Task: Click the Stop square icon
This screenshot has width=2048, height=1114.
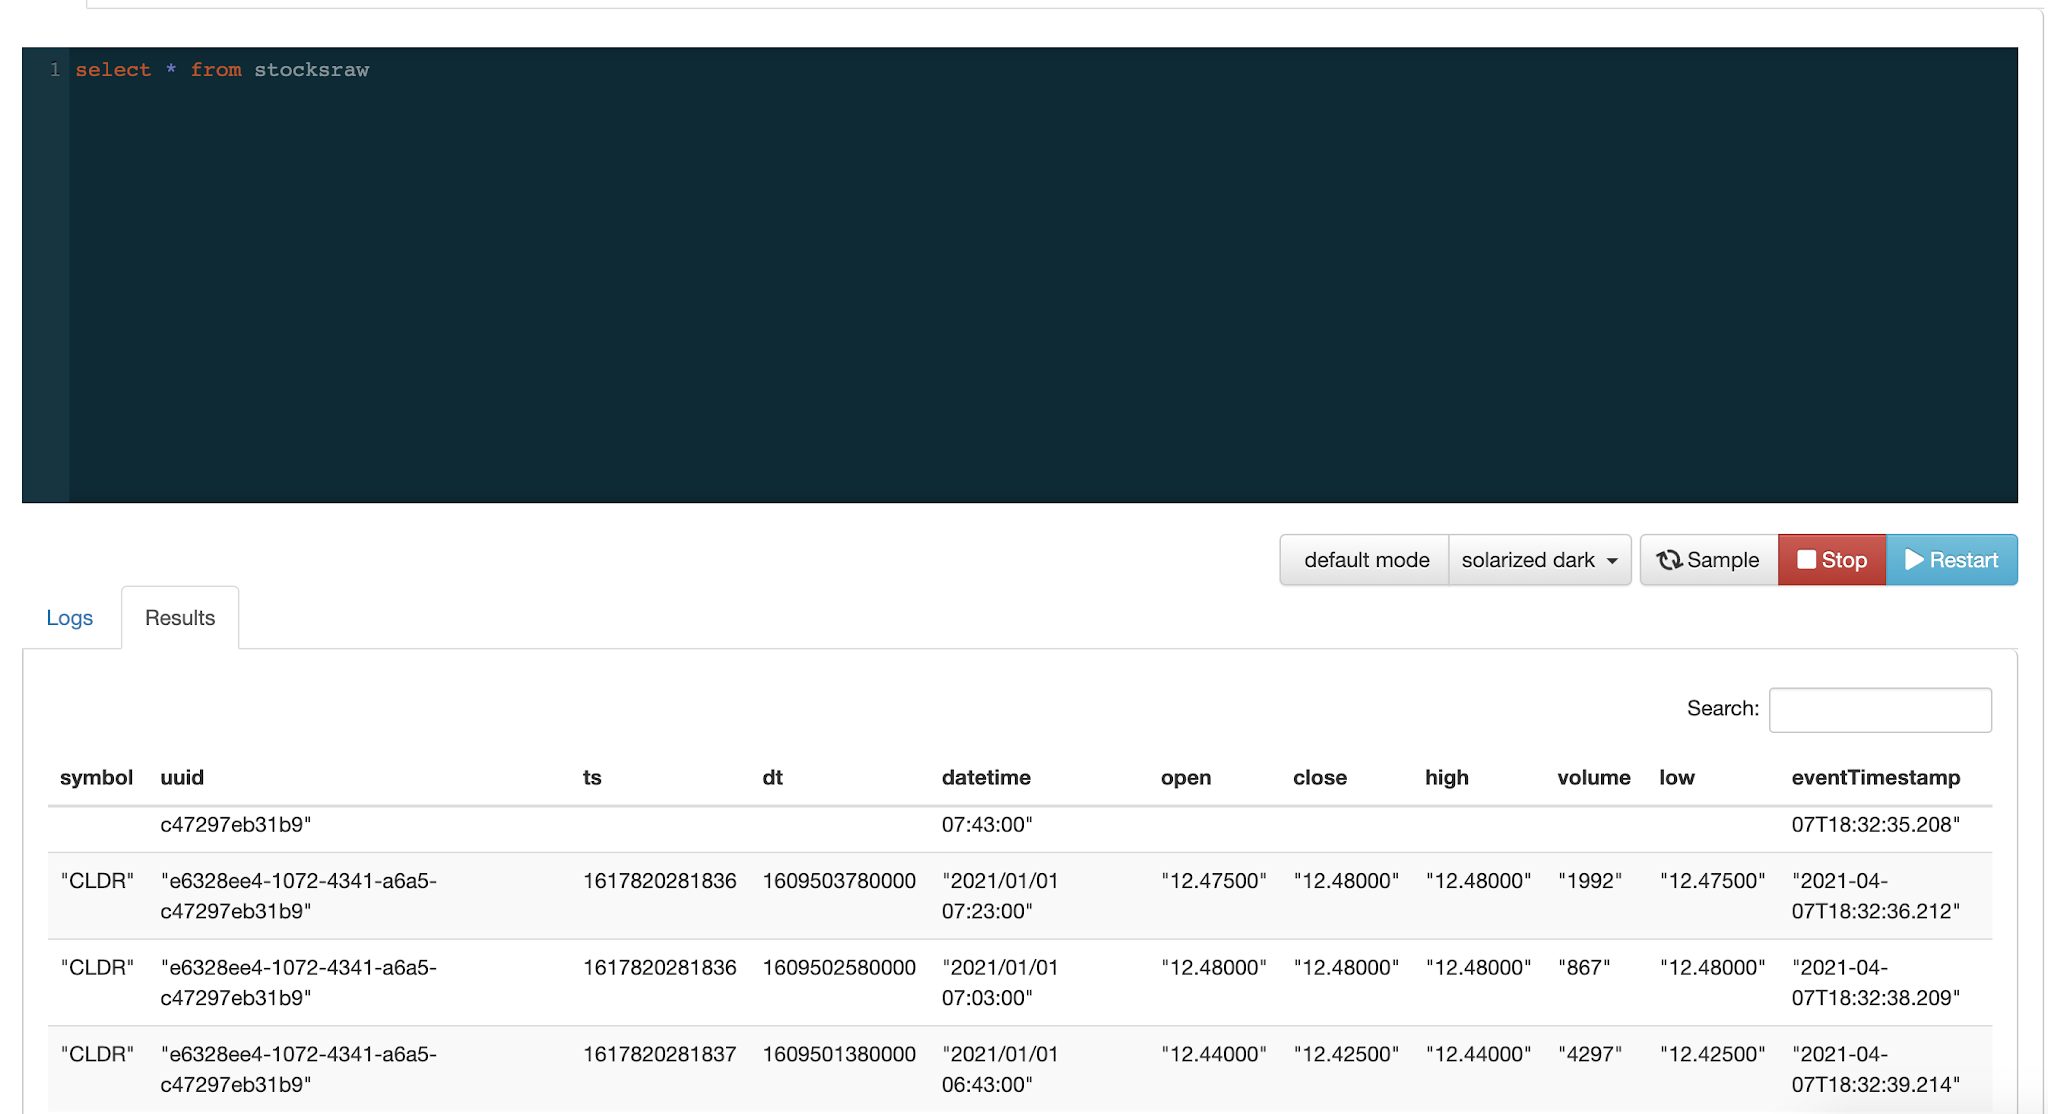Action: 1806,560
